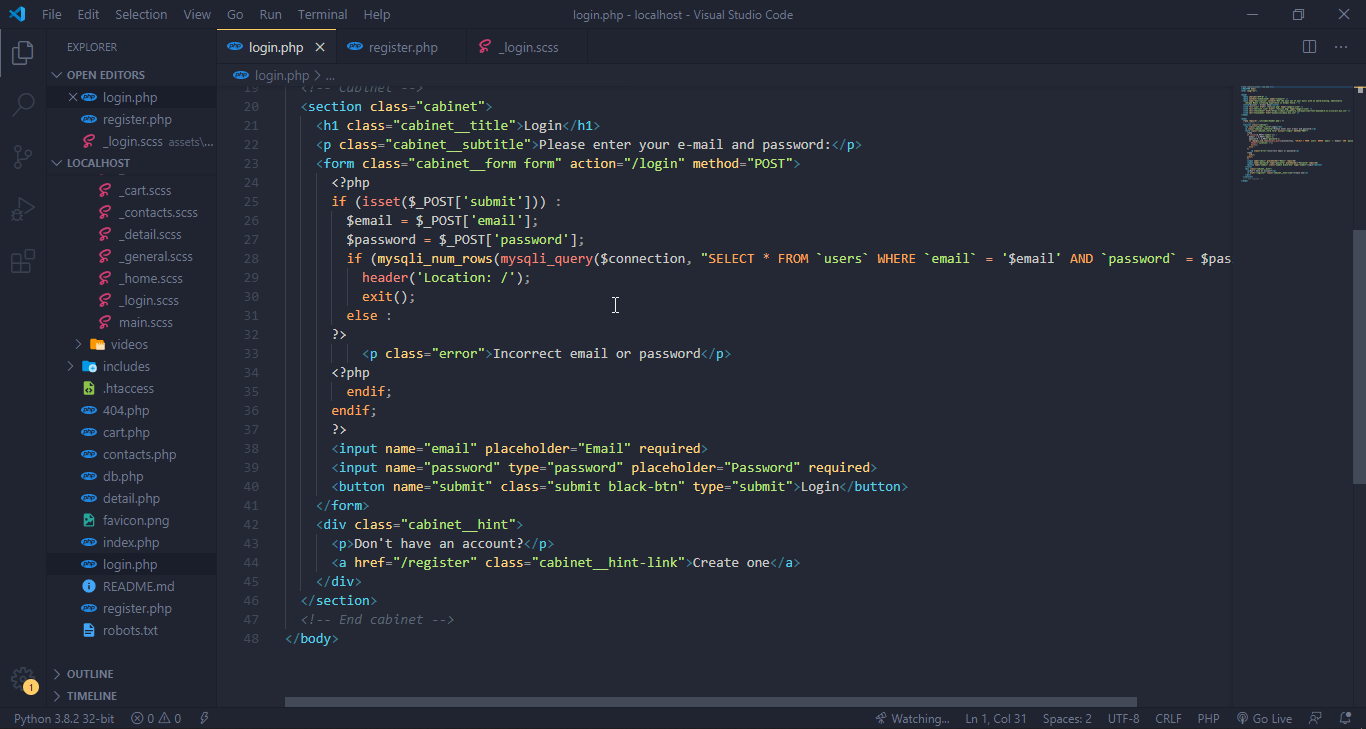Click the VS Code logo icon
1366x729 pixels.
17,14
